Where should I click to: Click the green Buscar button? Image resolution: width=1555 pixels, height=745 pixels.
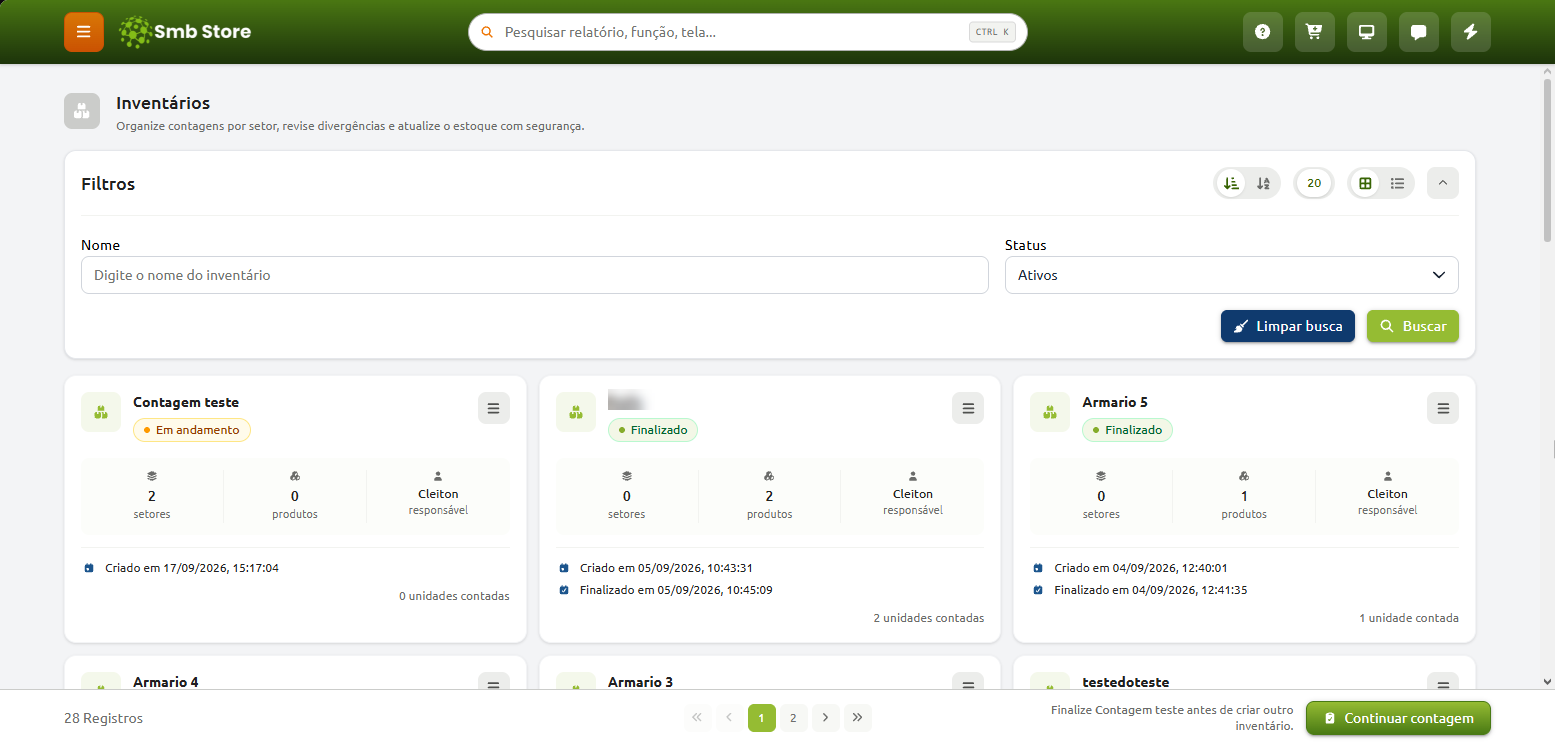pyautogui.click(x=1413, y=326)
